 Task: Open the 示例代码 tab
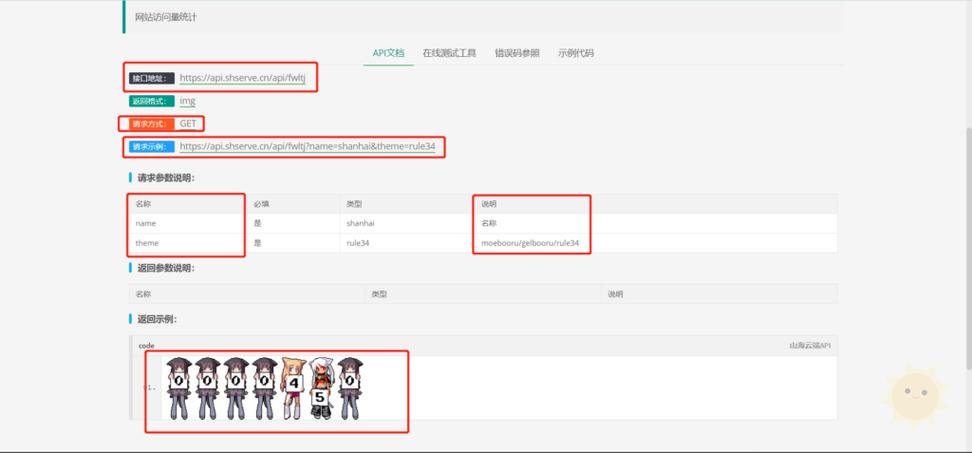pyautogui.click(x=576, y=53)
